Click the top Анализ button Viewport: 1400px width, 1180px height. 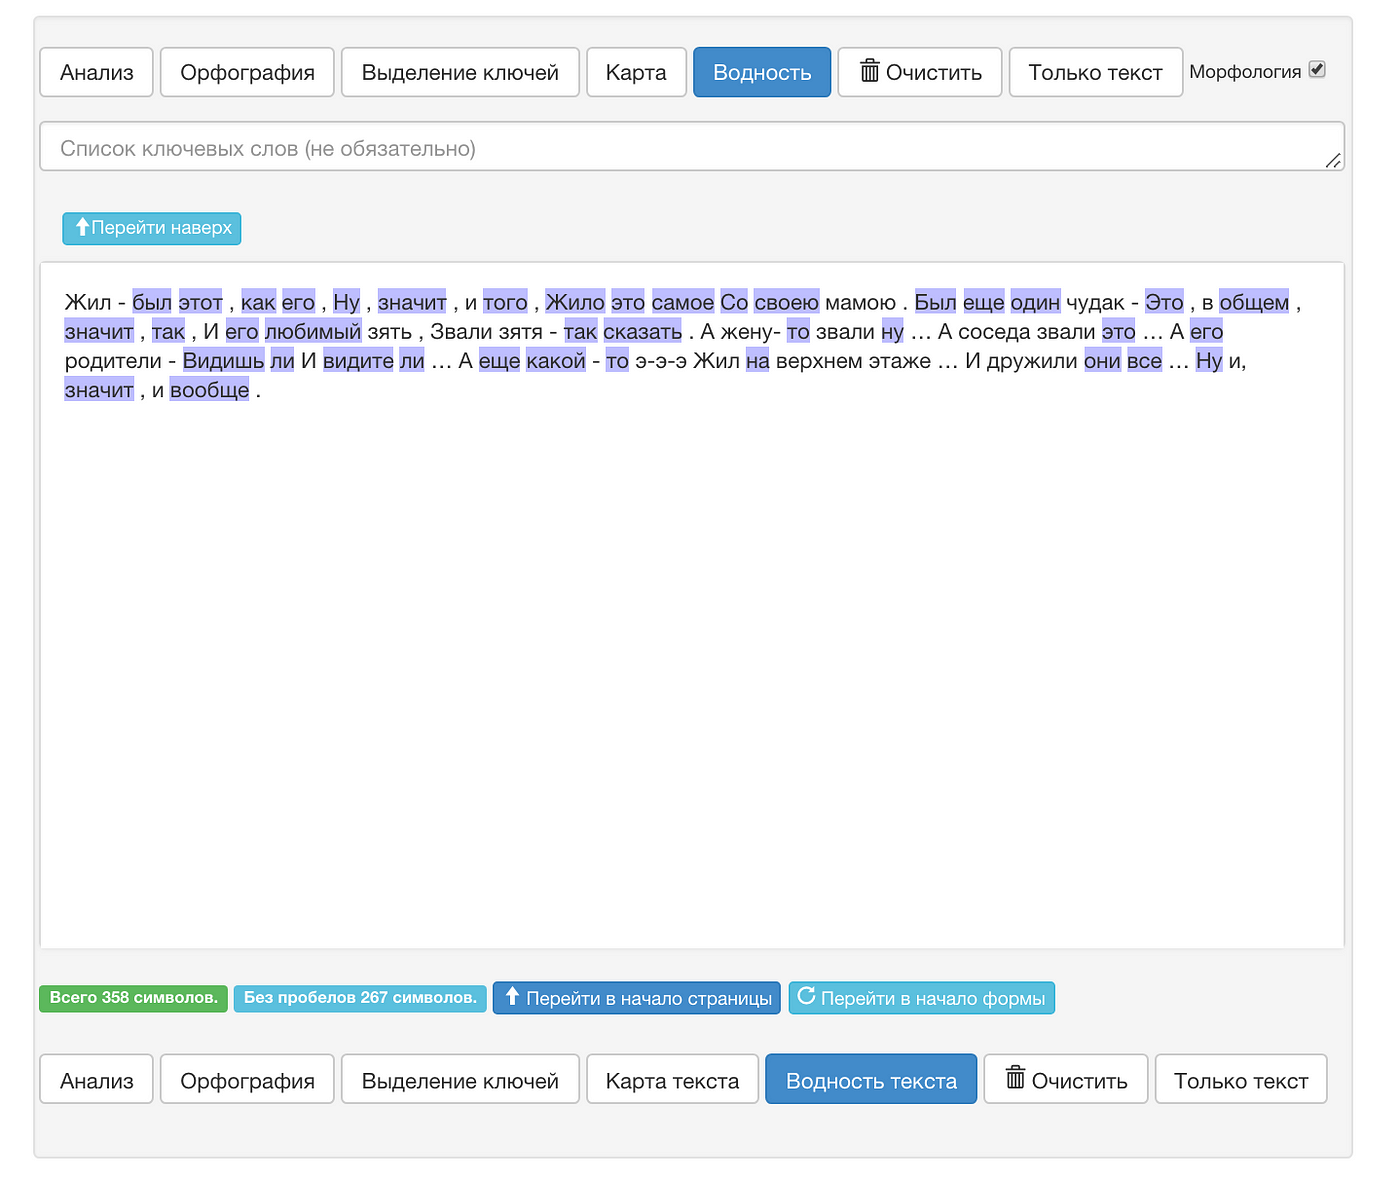point(96,72)
